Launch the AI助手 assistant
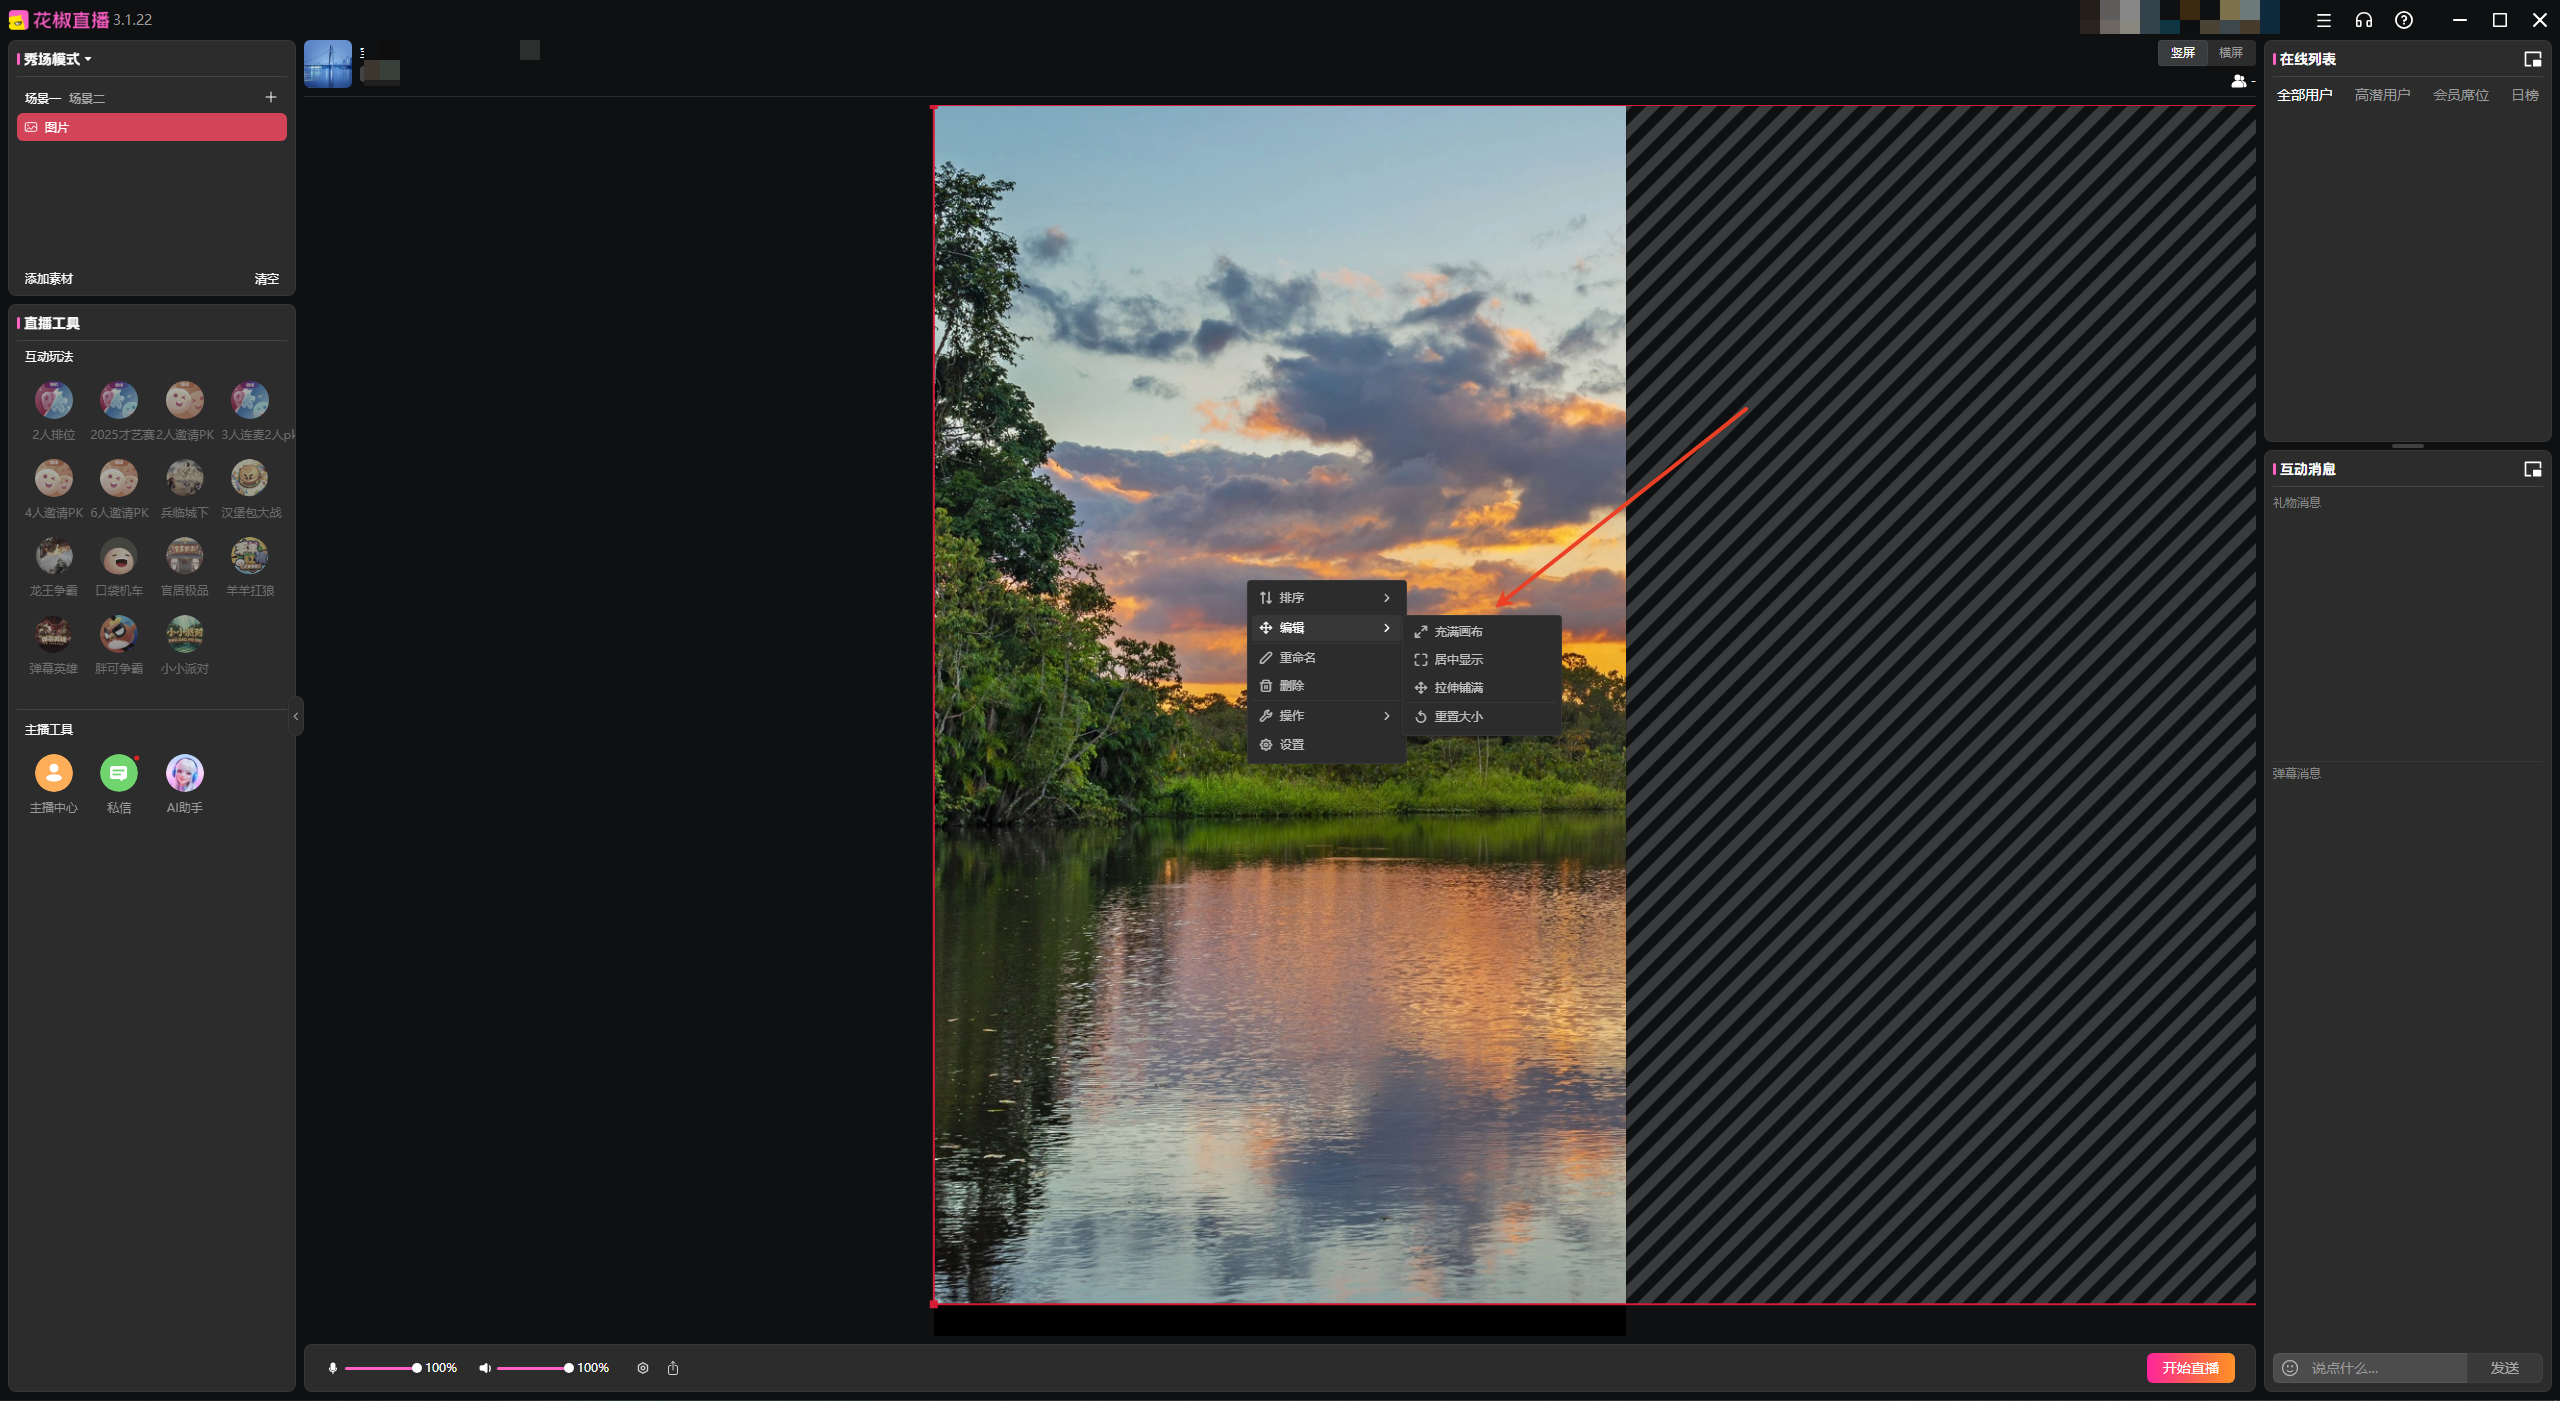This screenshot has height=1401, width=2560. (184, 773)
